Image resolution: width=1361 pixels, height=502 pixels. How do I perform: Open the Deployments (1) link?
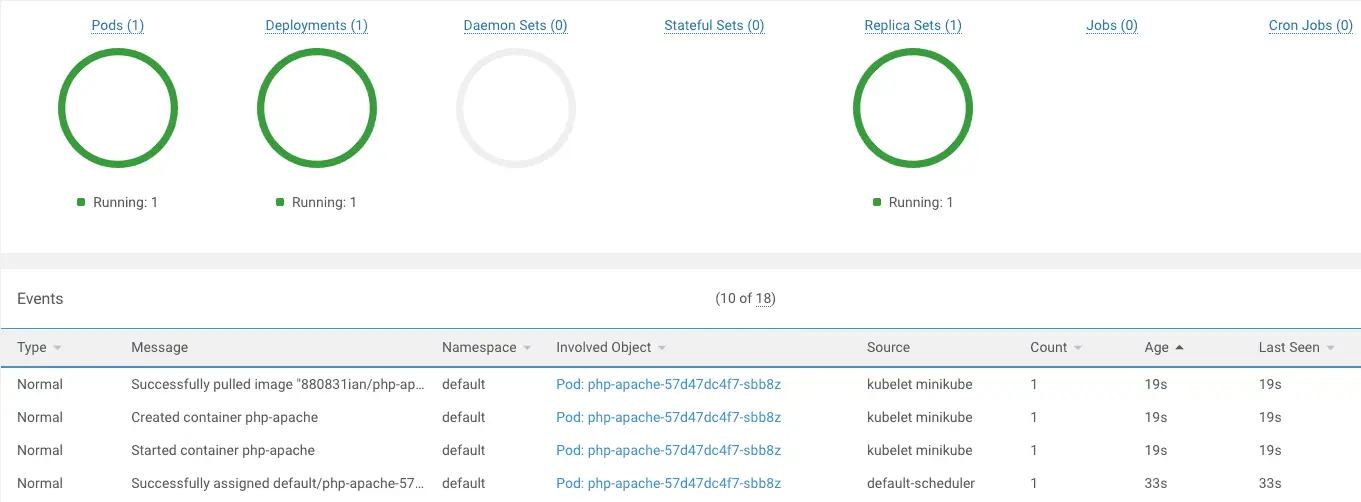(316, 26)
